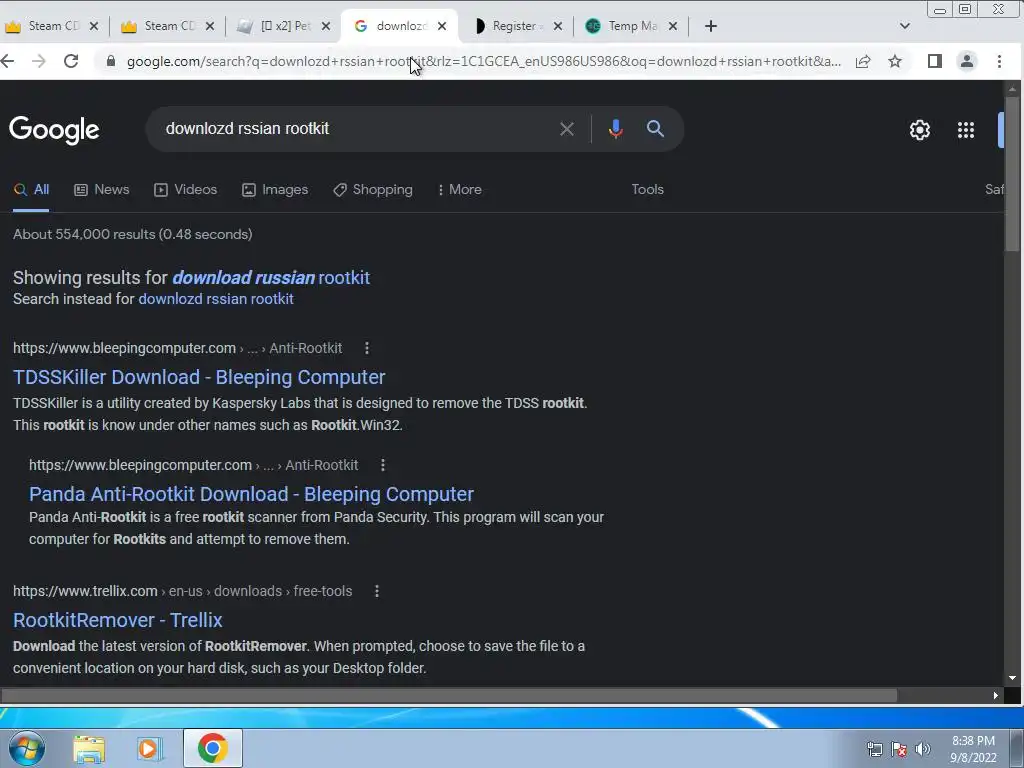The image size is (1024, 768).
Task: Open the search Tools options
Action: [x=647, y=189]
